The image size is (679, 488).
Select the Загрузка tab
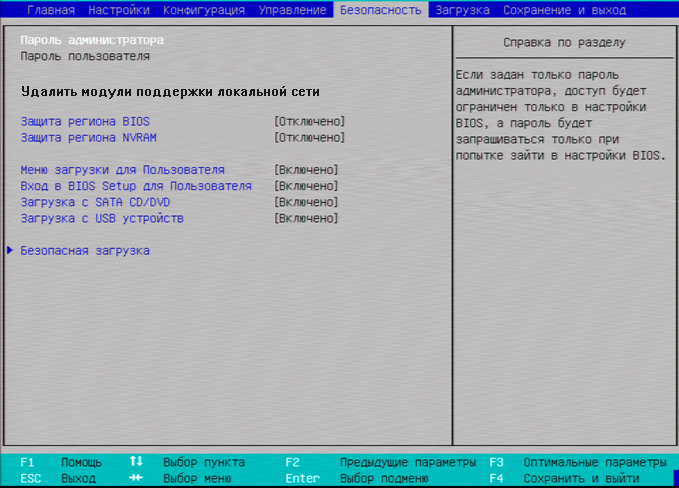(462, 10)
